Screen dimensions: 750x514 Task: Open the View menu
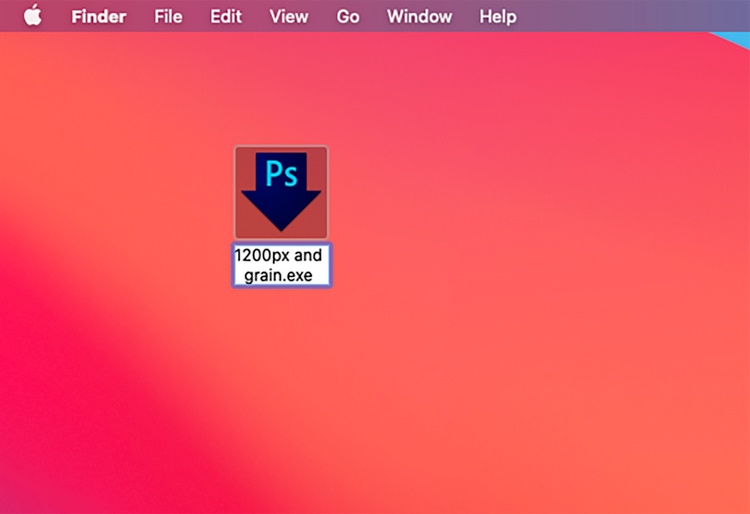[288, 16]
